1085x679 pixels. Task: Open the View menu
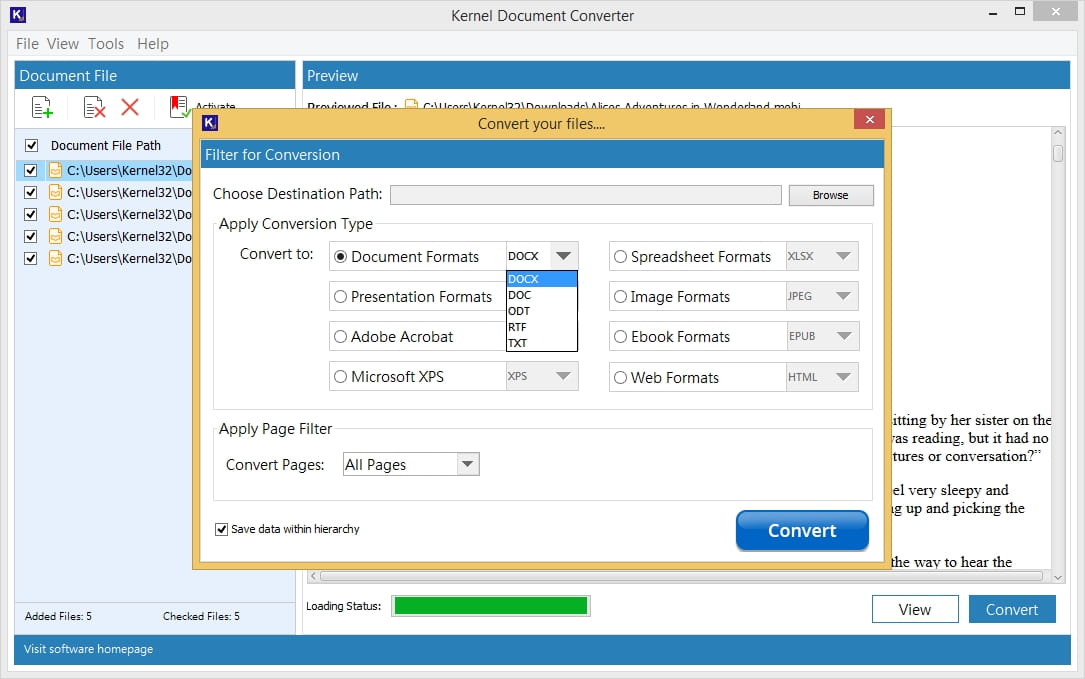point(62,44)
